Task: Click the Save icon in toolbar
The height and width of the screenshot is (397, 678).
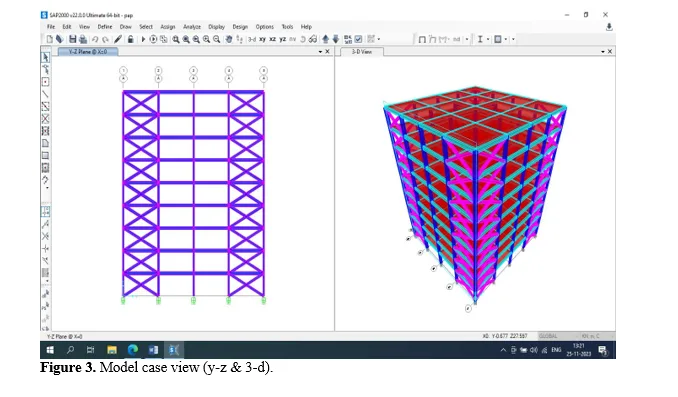Action: tap(73, 39)
